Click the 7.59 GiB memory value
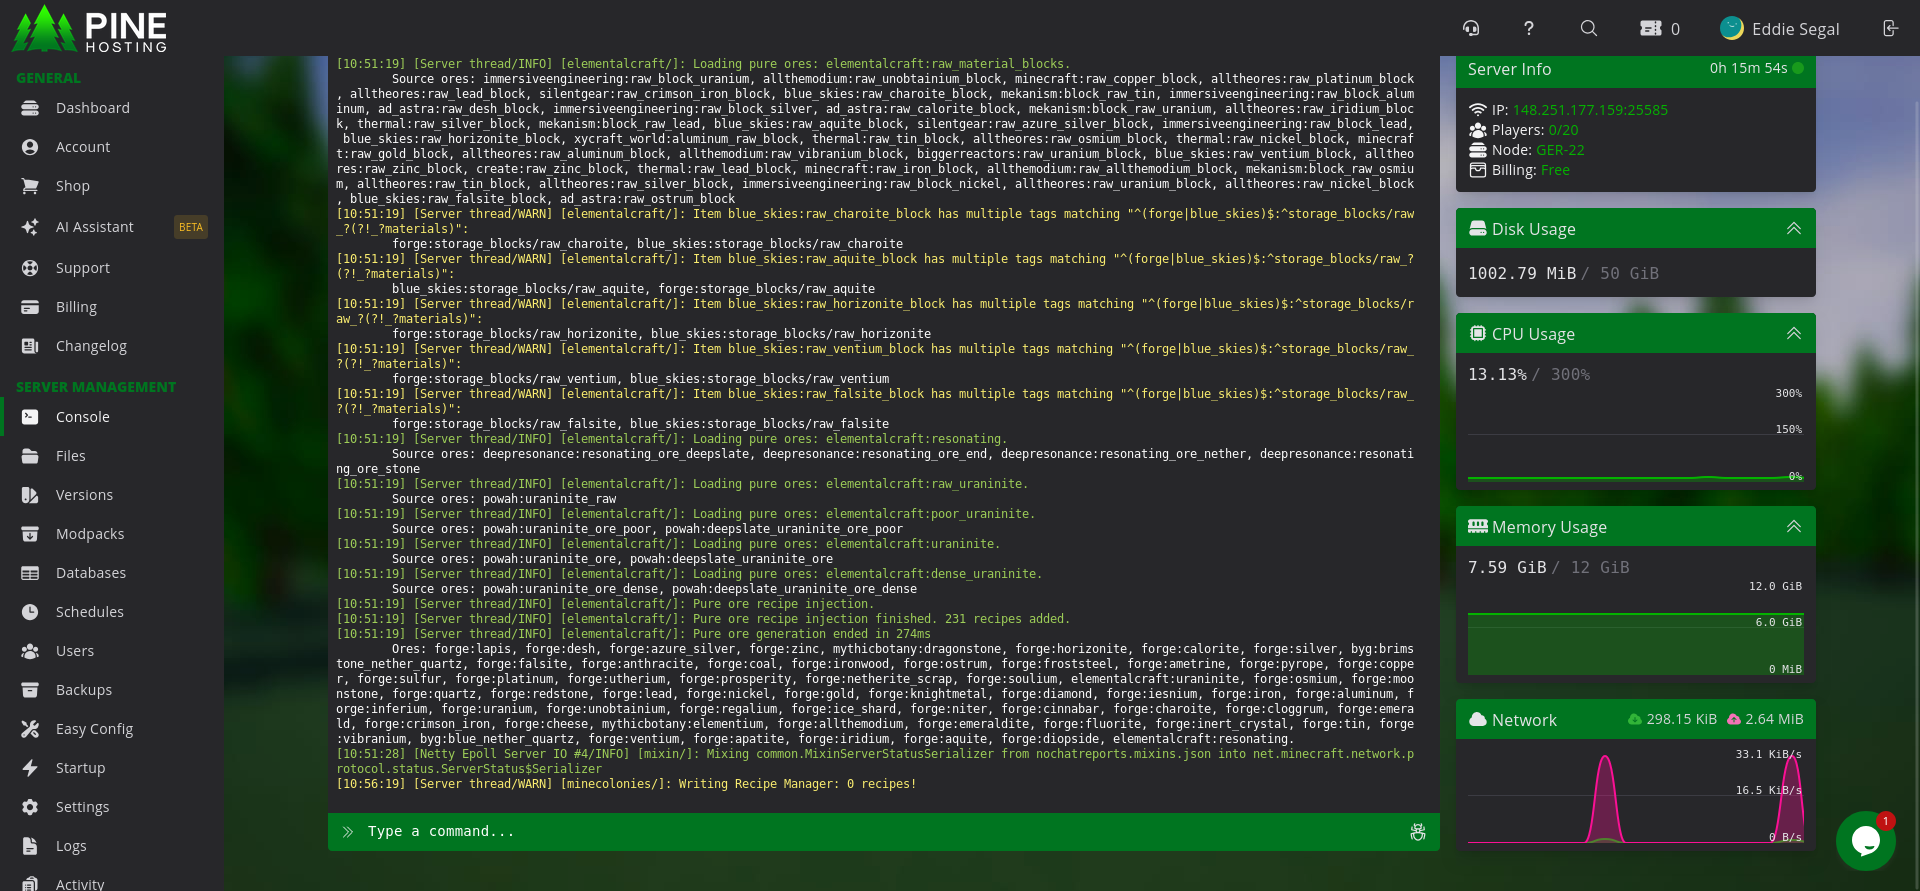1920x891 pixels. tap(1507, 567)
